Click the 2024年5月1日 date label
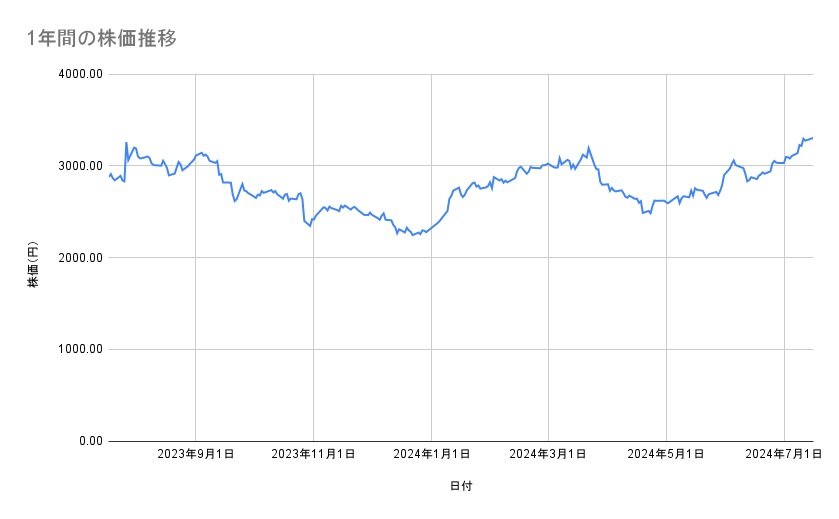This screenshot has height=519, width=839. (x=666, y=455)
